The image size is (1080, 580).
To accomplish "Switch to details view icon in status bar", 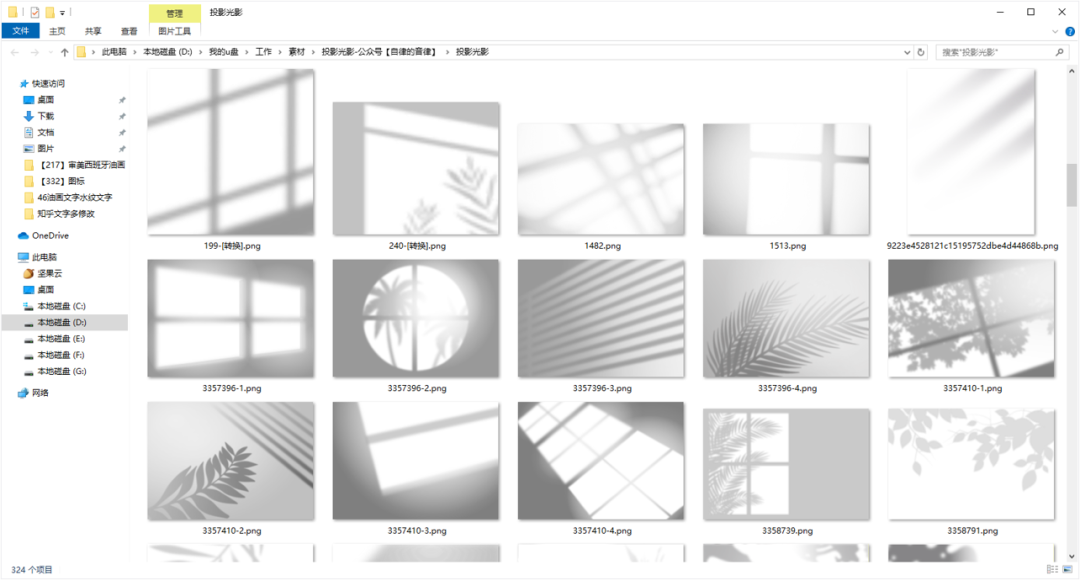I will tap(1052, 570).
